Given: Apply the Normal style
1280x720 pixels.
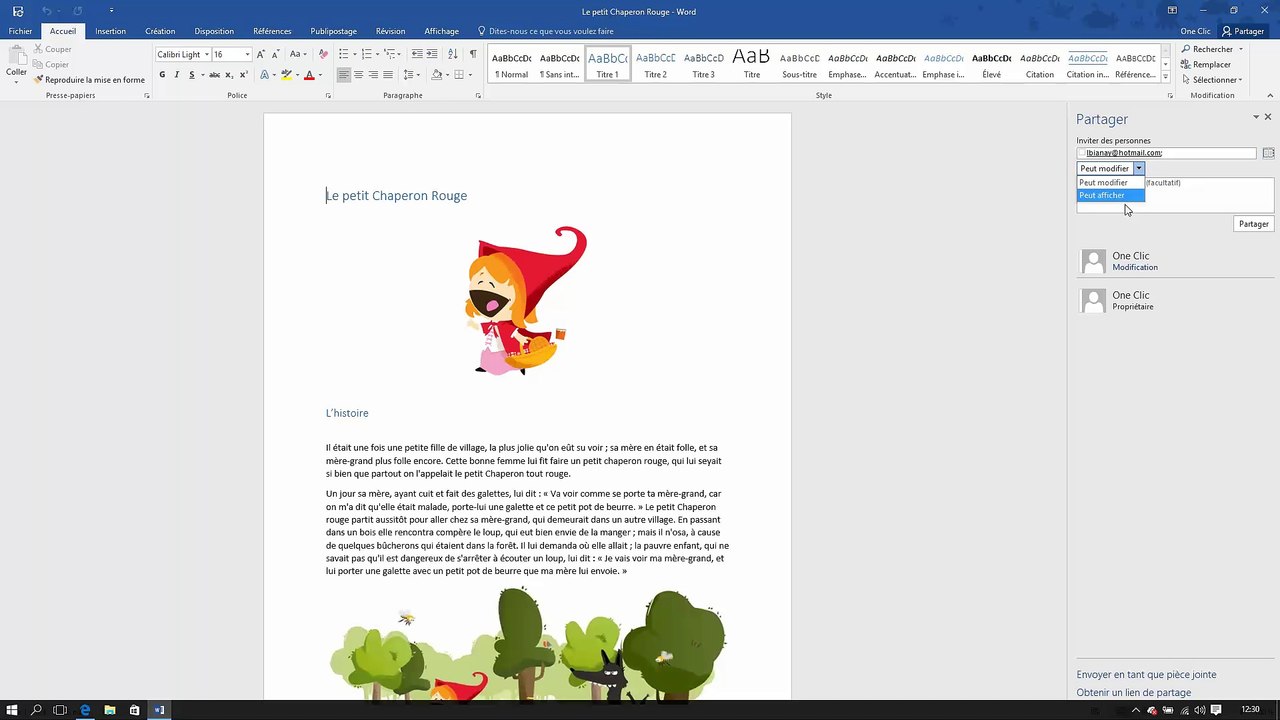Looking at the screenshot, I should 511,64.
